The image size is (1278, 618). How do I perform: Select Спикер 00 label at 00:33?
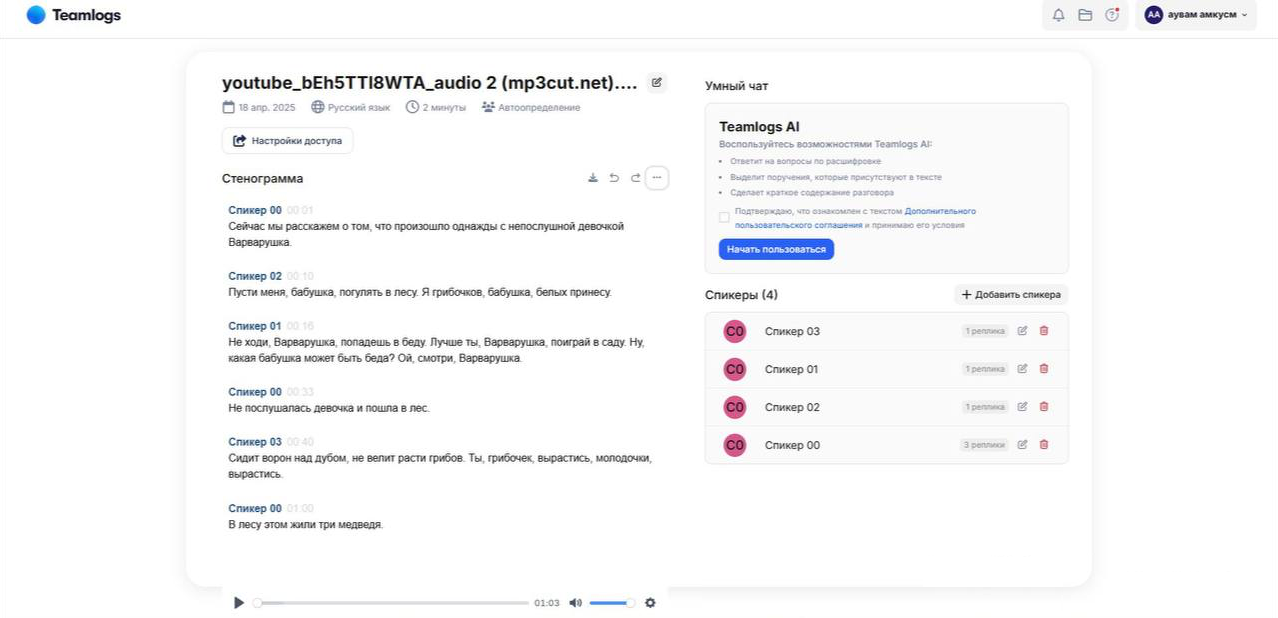point(255,392)
